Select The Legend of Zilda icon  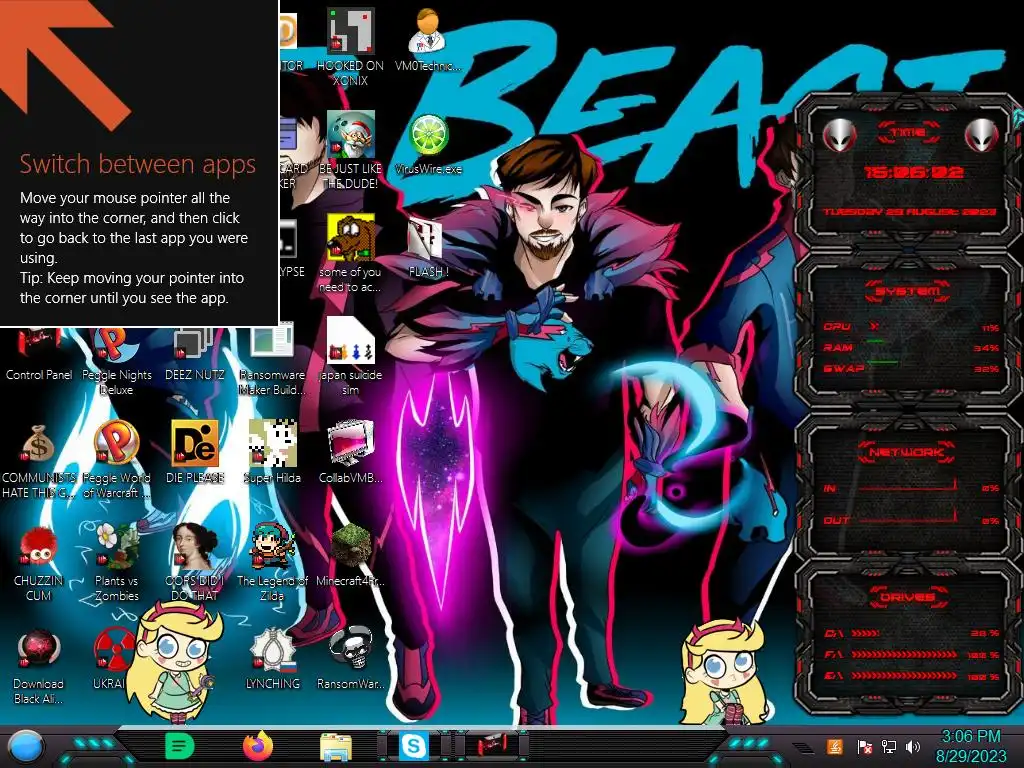pyautogui.click(x=272, y=562)
